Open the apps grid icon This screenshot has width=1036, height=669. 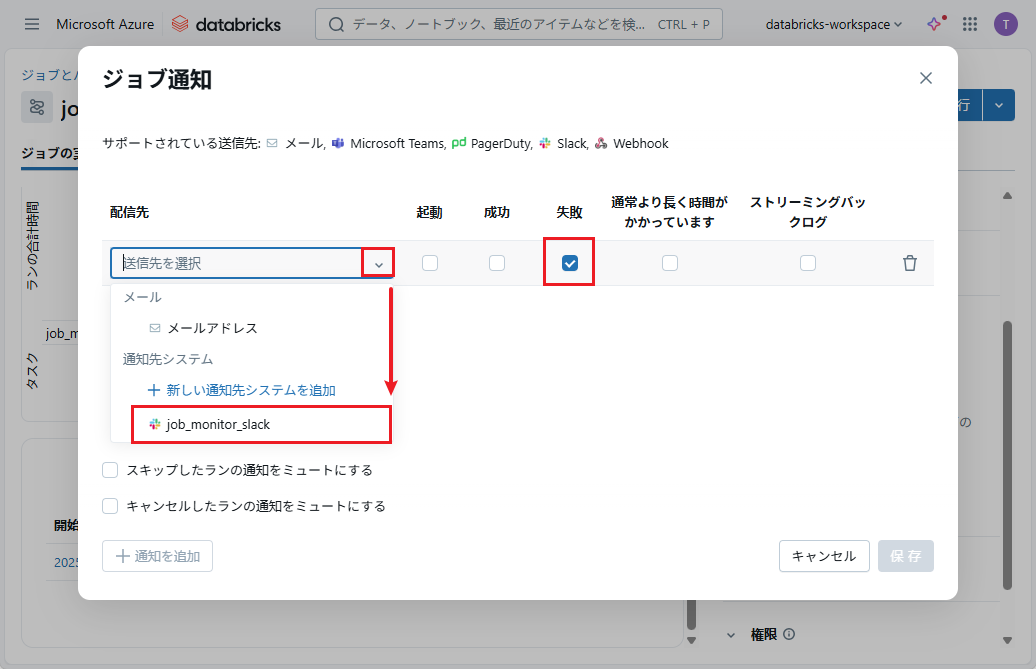(969, 24)
